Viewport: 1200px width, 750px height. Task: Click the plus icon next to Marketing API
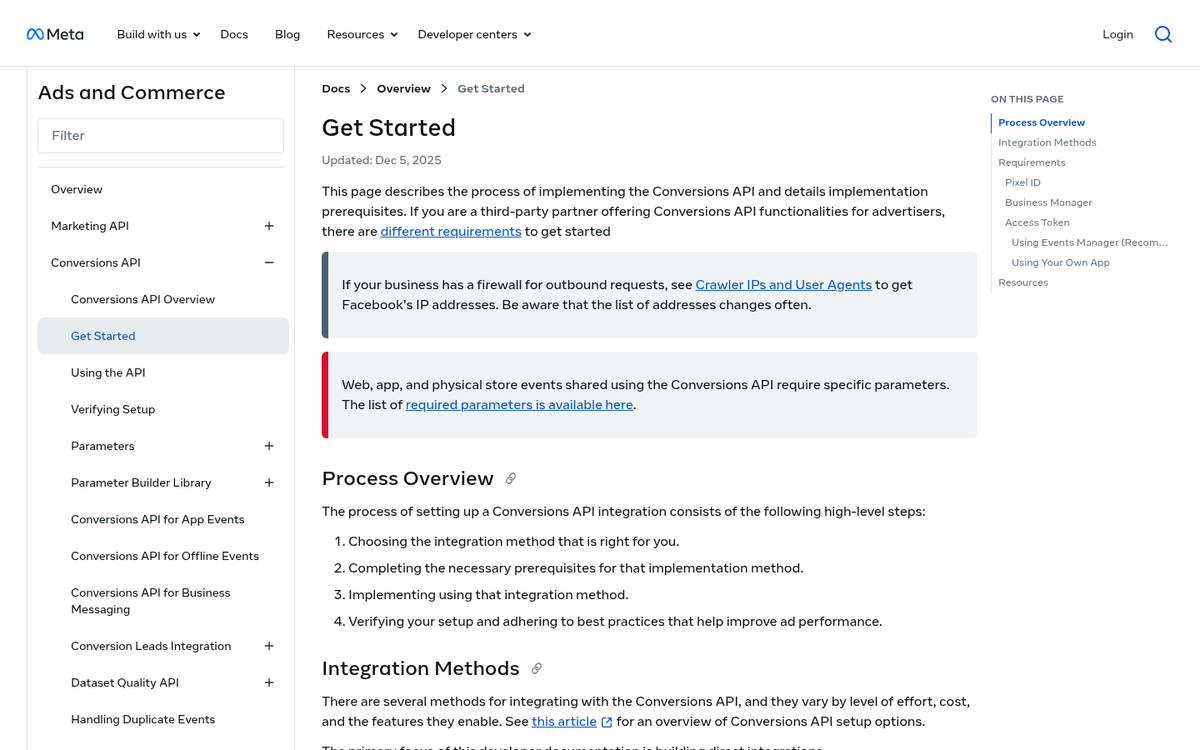tap(268, 226)
